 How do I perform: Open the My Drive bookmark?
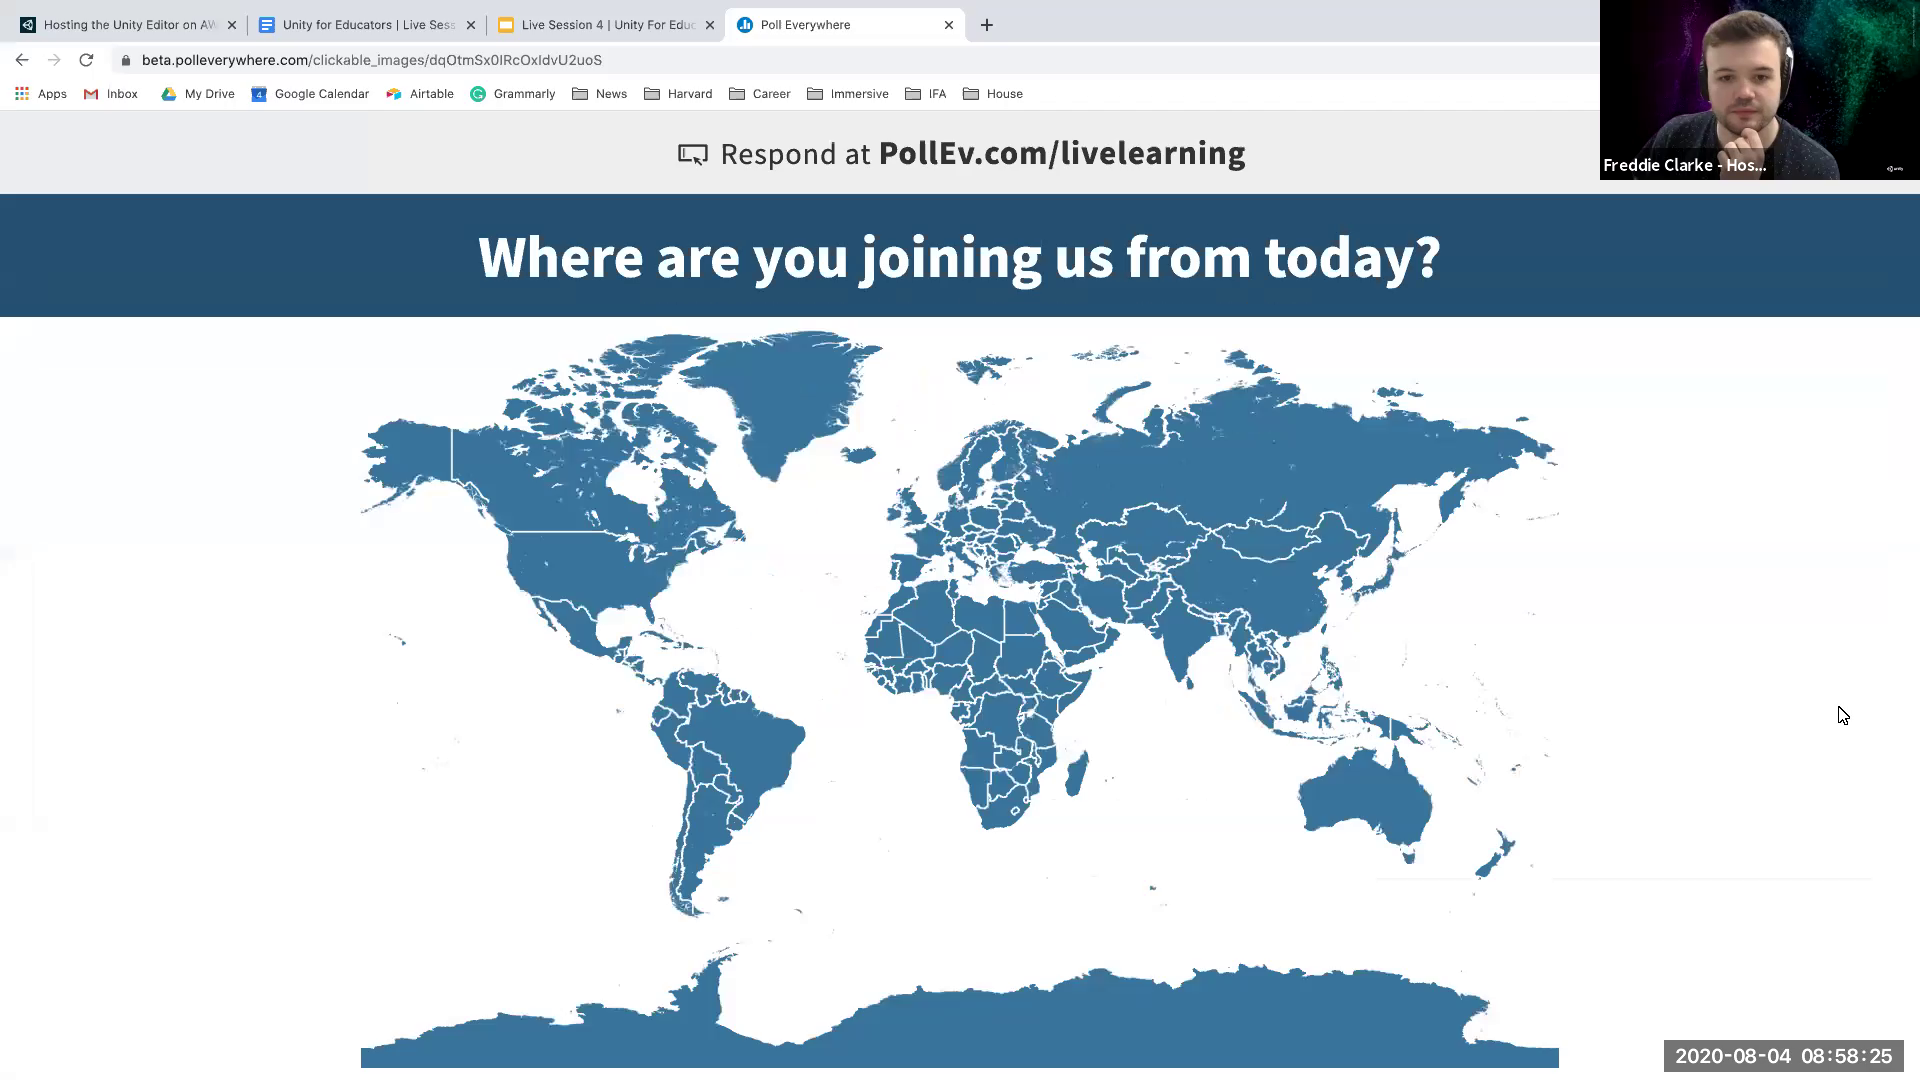pyautogui.click(x=197, y=93)
